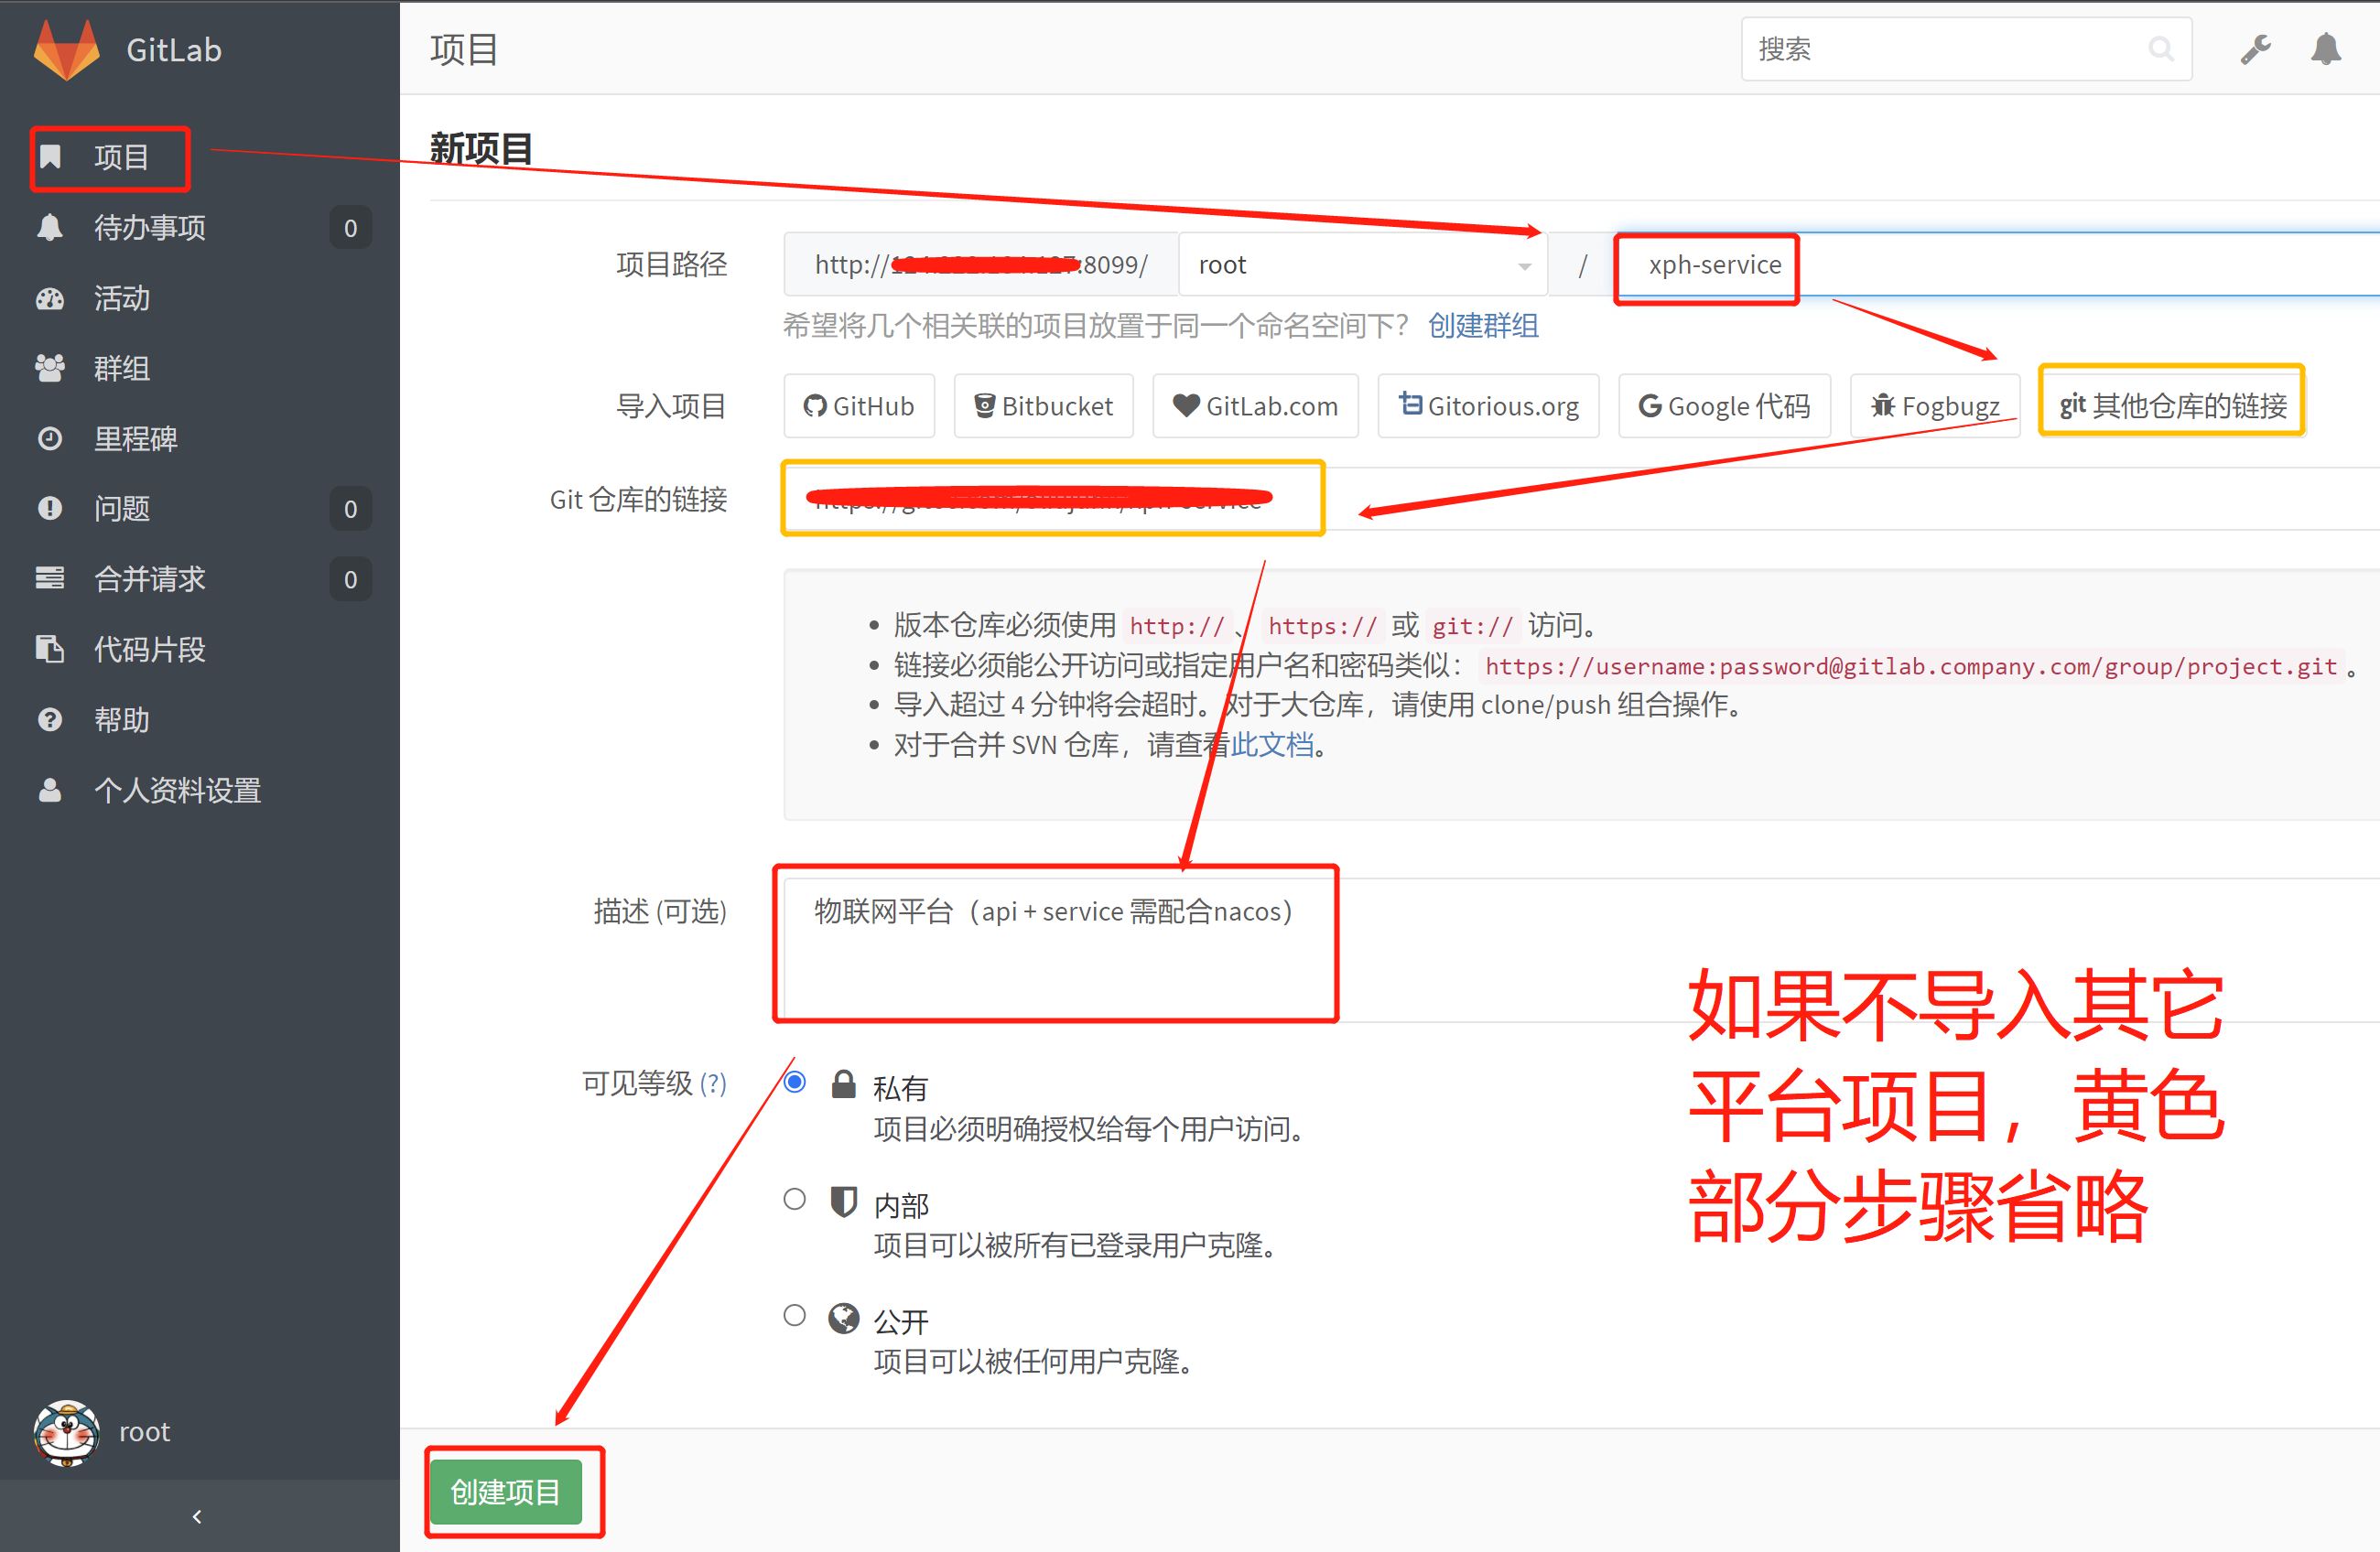Import from Gitorious.org
Image resolution: width=2380 pixels, height=1552 pixels.
(1488, 406)
